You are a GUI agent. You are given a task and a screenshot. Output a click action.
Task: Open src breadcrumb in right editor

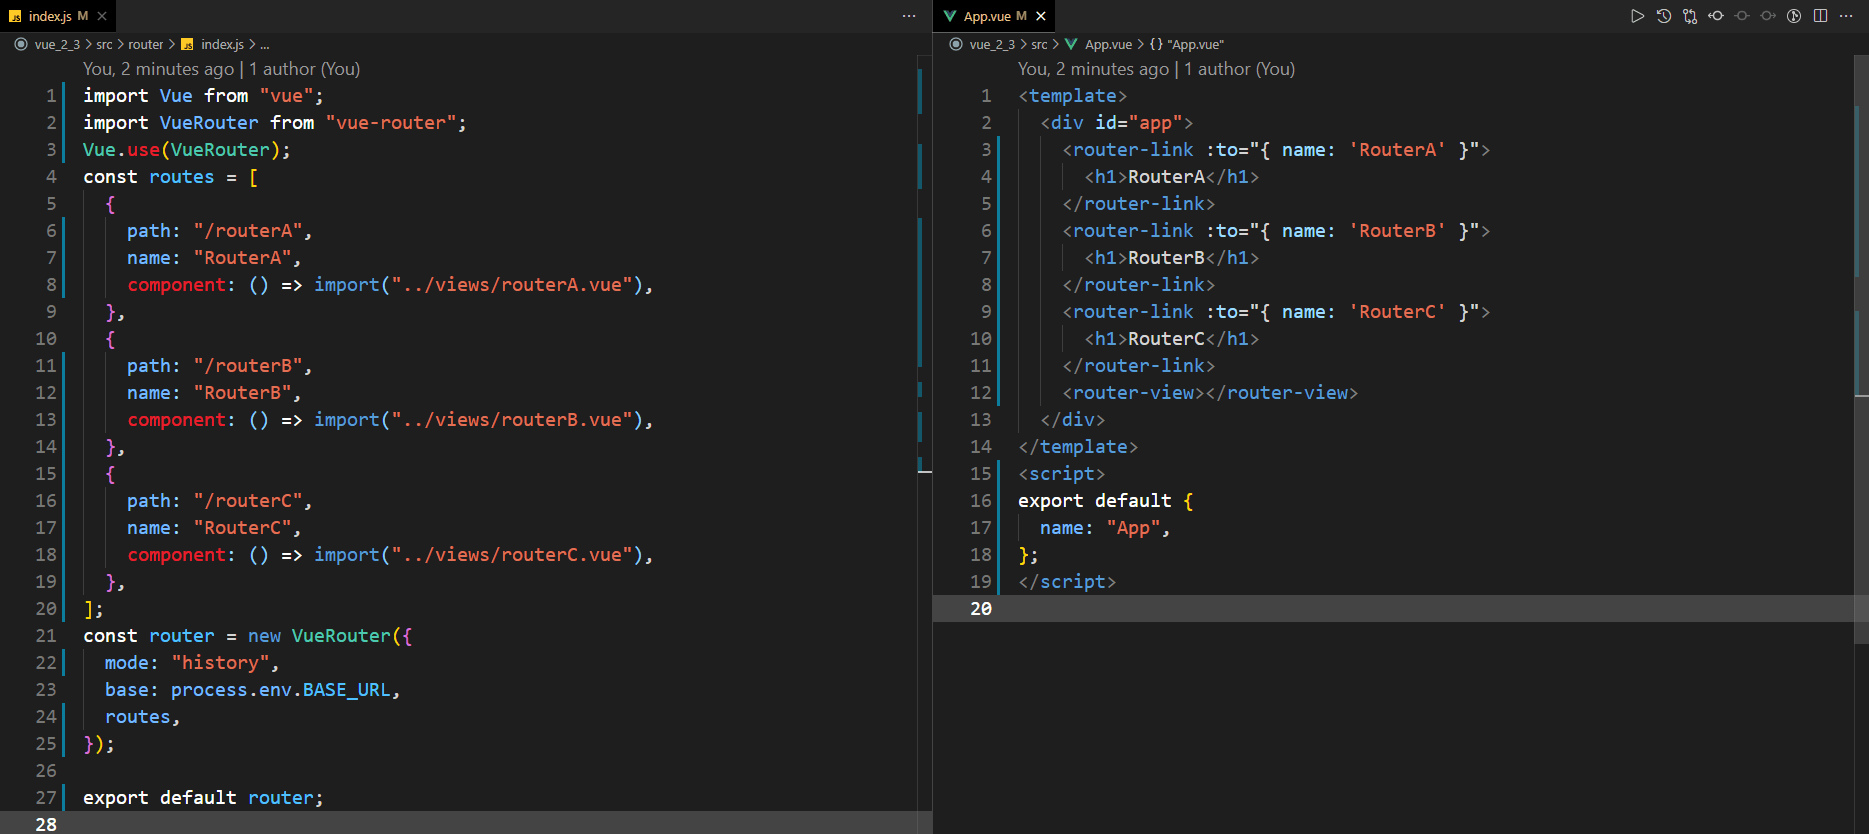pyautogui.click(x=1039, y=44)
